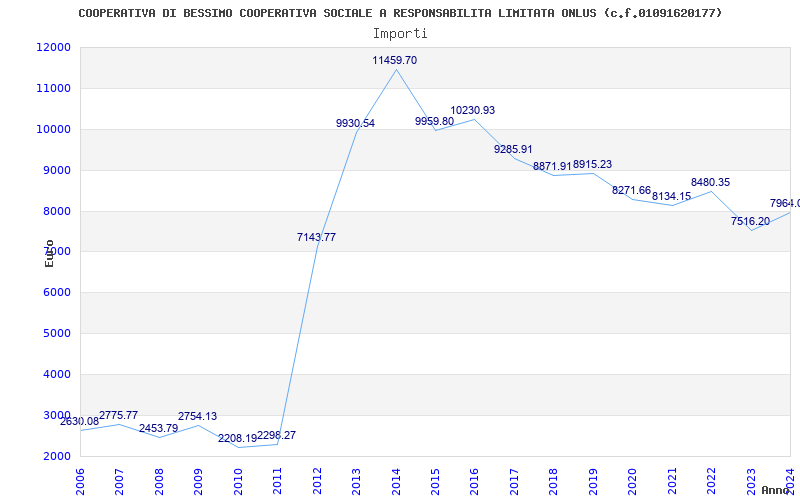800x500 pixels.
Task: Click the 11459.70 peak value label
Action: coord(394,60)
